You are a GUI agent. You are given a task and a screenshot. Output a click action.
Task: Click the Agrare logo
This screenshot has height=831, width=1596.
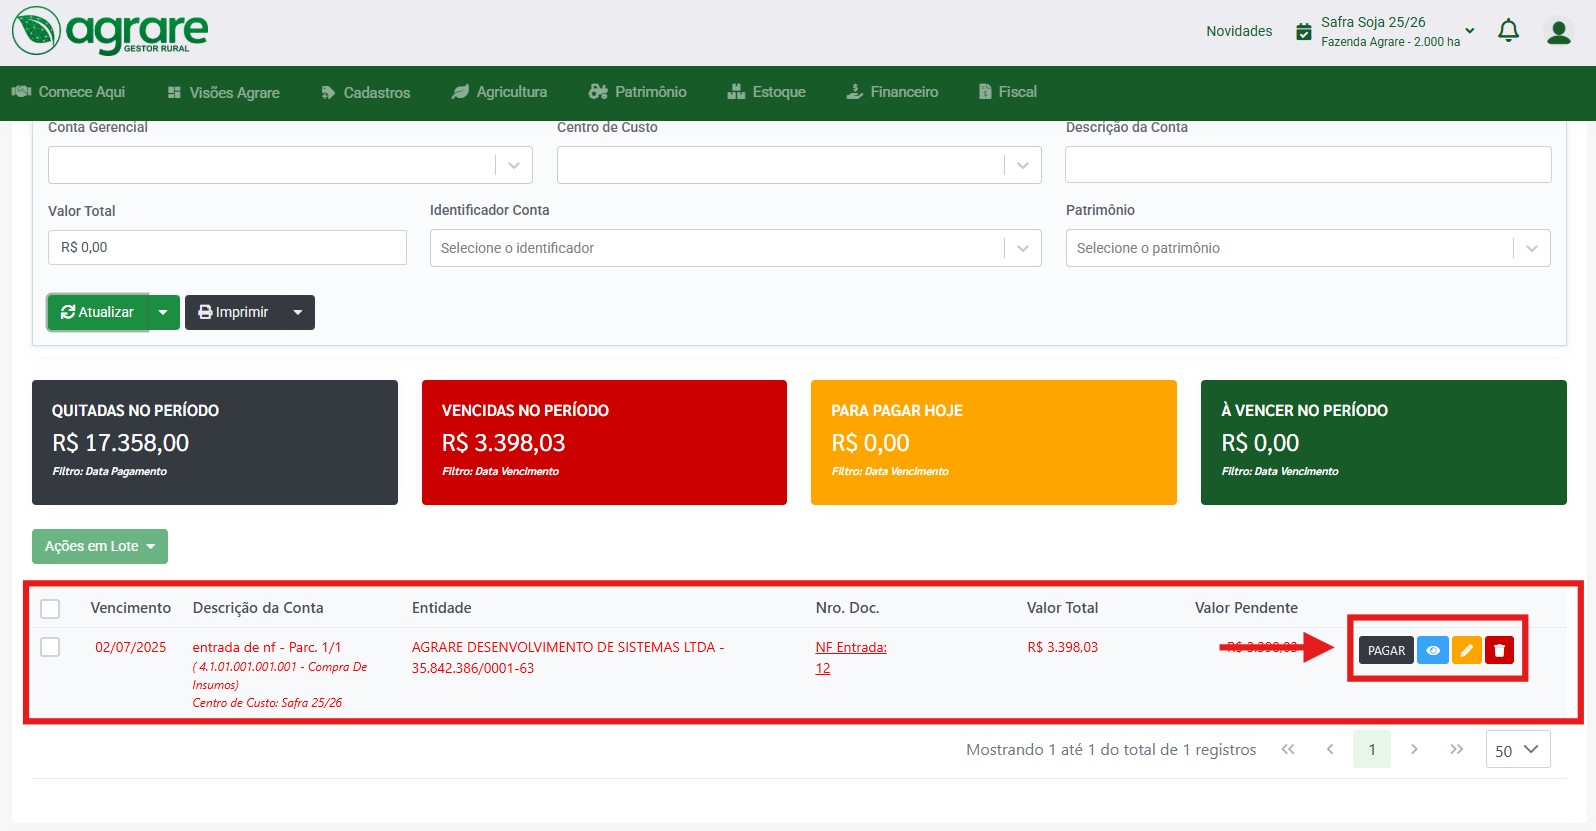click(x=110, y=31)
